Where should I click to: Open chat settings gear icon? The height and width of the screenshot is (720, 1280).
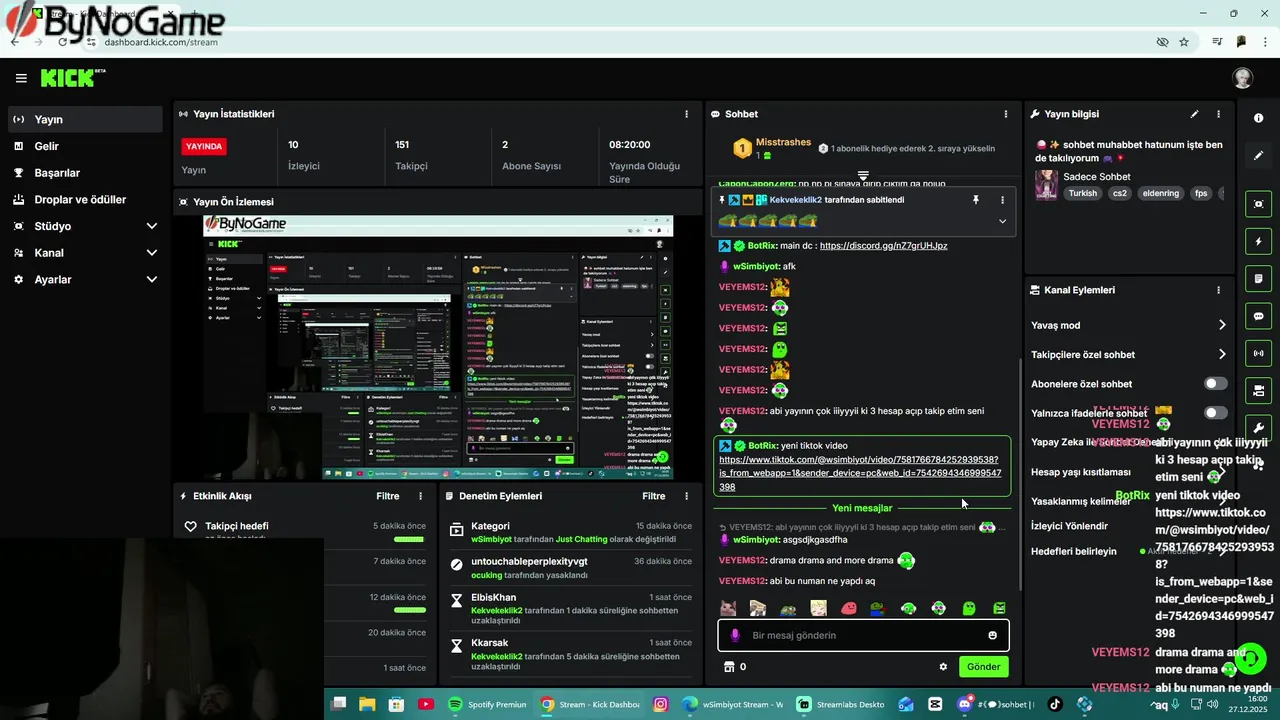pyautogui.click(x=943, y=667)
